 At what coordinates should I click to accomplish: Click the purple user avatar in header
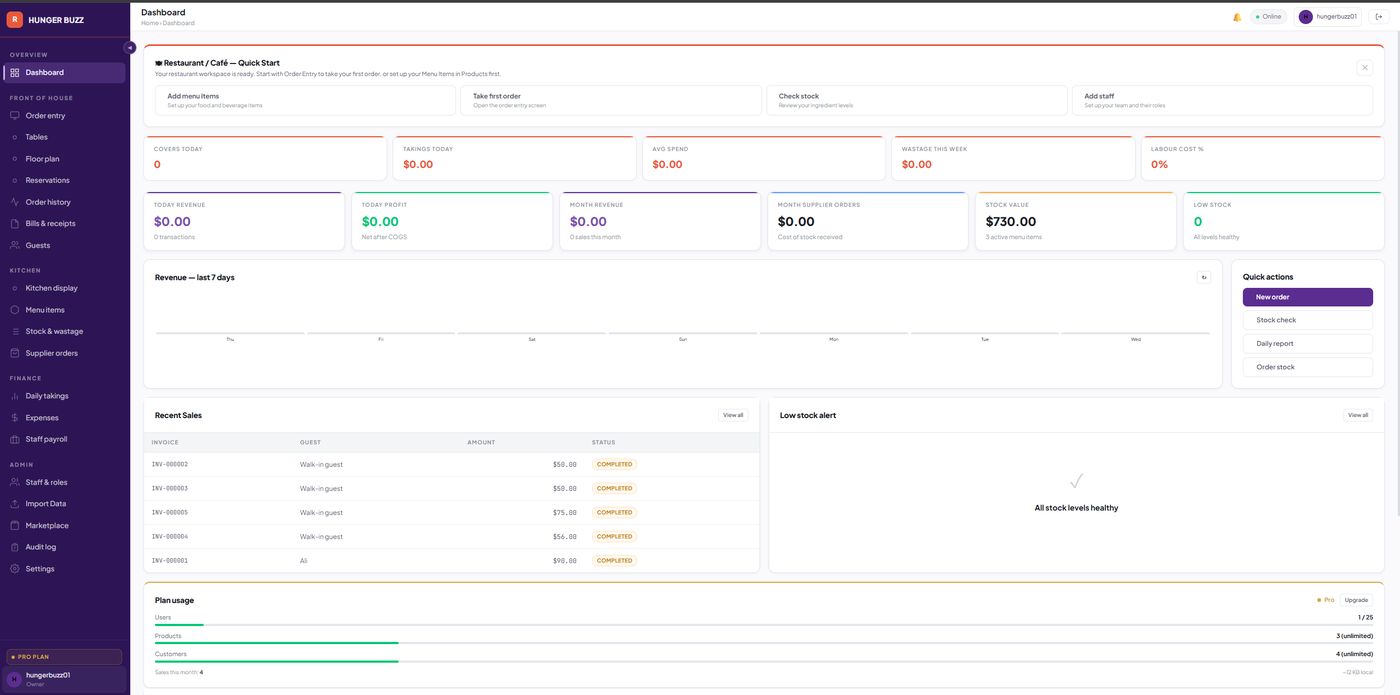point(1306,17)
